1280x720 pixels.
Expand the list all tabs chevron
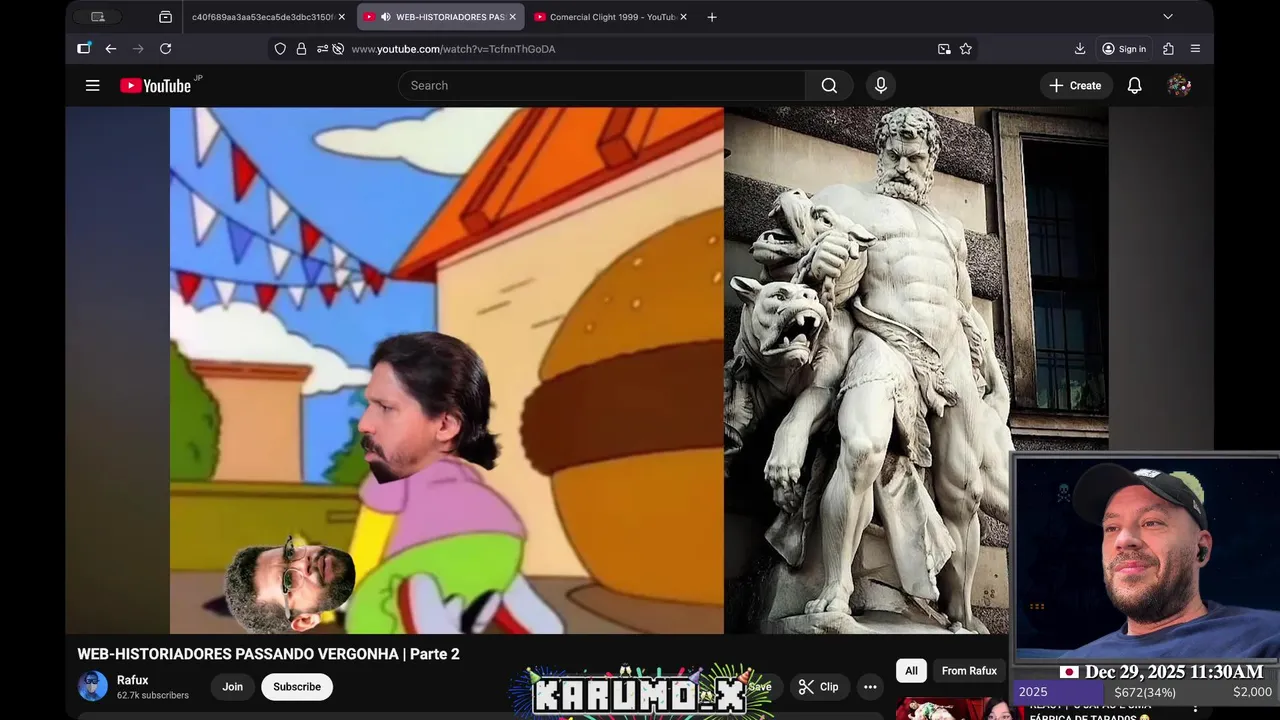pos(1168,17)
